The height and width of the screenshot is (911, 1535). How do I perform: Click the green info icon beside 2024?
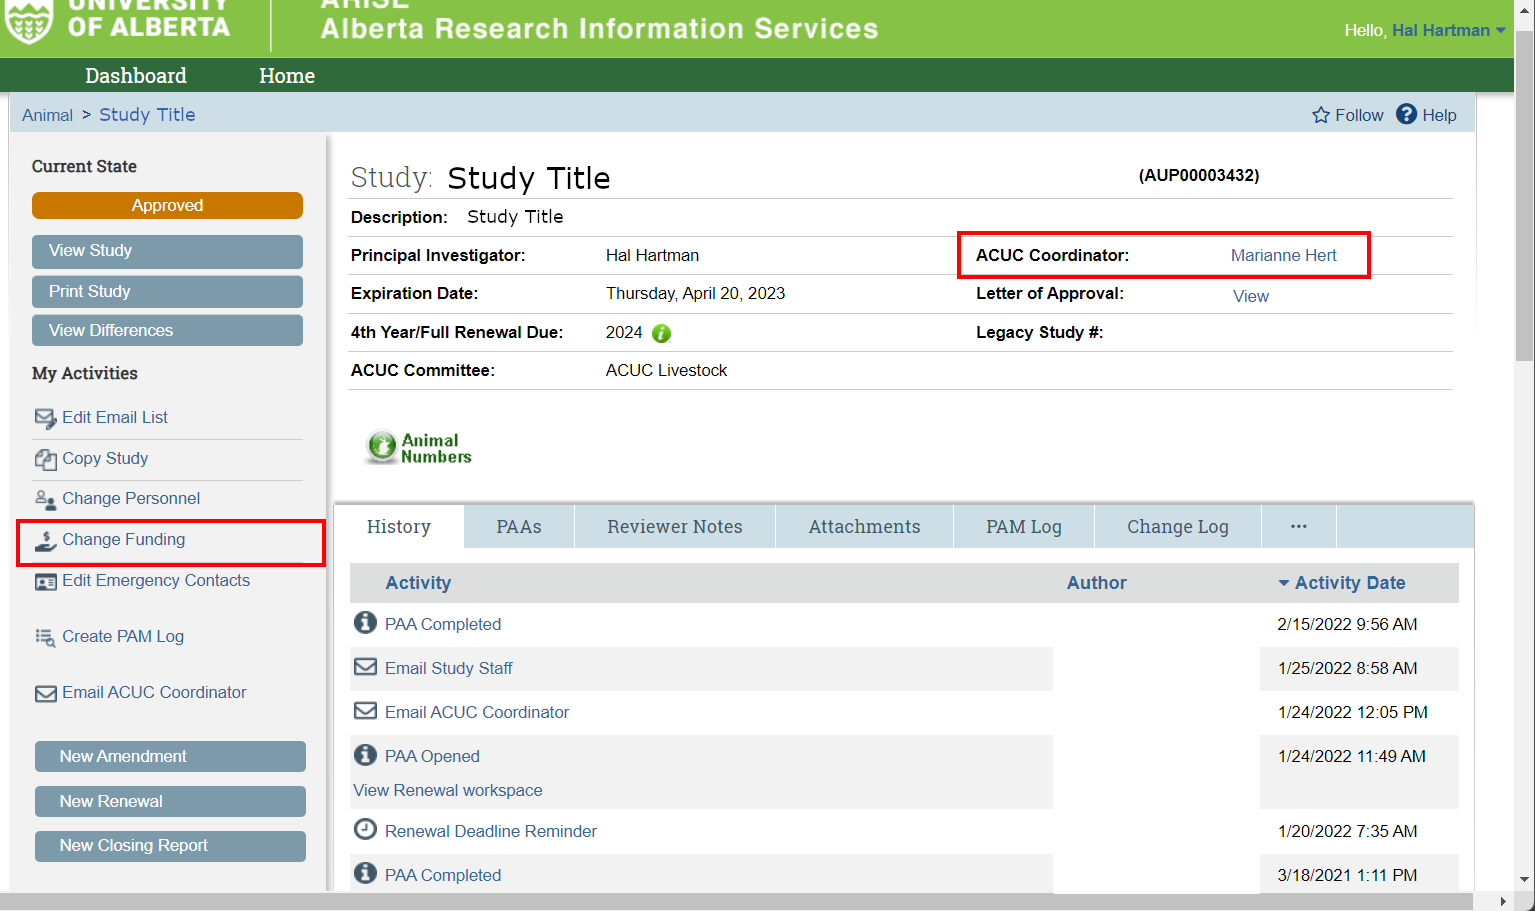pos(661,333)
